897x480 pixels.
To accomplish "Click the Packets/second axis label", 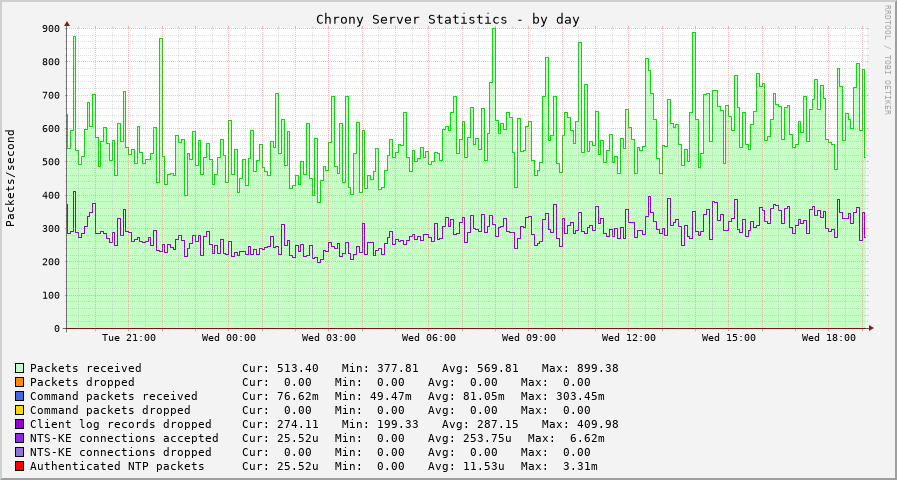I will [10, 178].
